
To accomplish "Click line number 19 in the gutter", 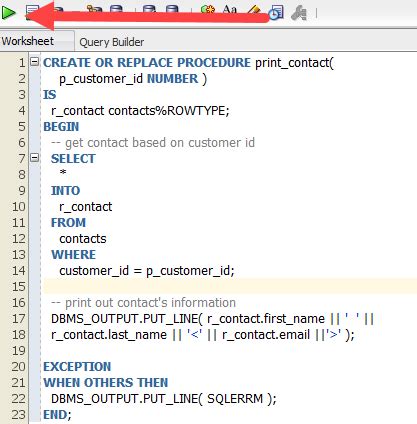I will pyautogui.click(x=19, y=351).
